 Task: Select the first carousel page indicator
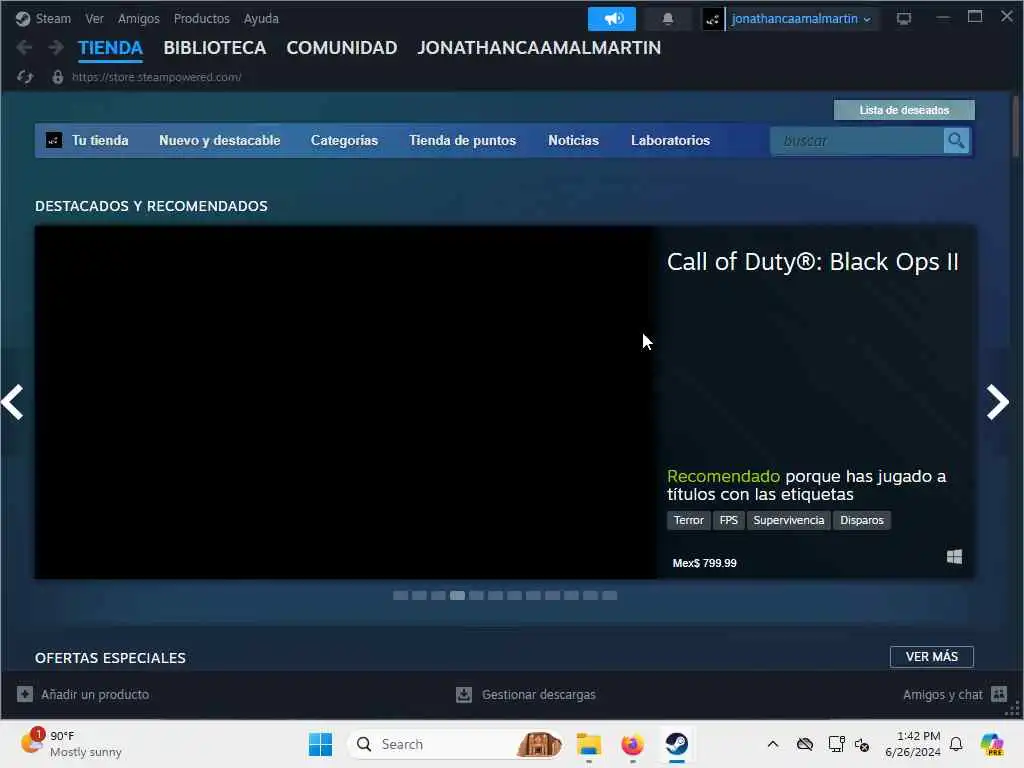(400, 595)
